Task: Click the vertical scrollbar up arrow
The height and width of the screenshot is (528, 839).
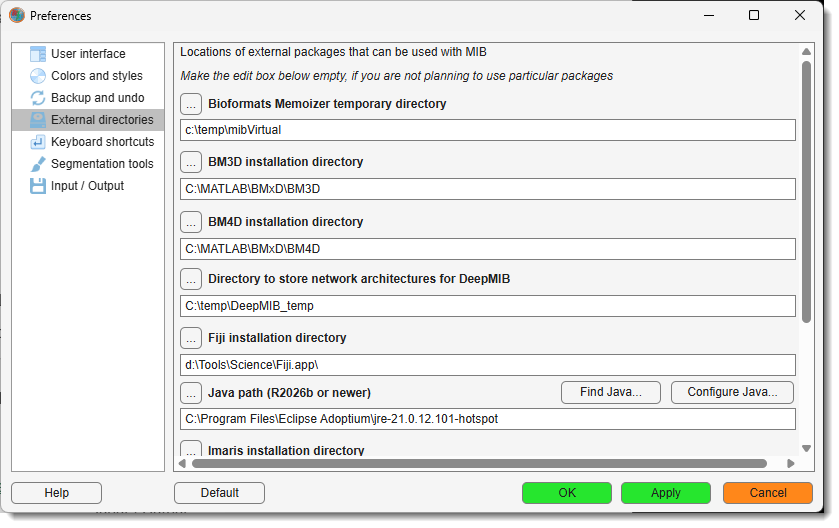Action: click(806, 52)
